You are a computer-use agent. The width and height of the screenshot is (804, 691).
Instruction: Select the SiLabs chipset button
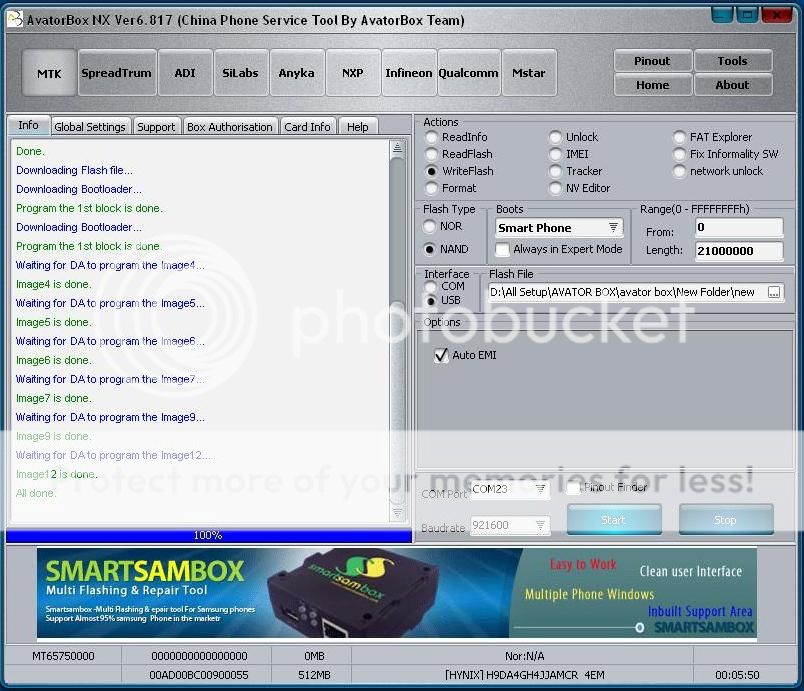tap(240, 72)
